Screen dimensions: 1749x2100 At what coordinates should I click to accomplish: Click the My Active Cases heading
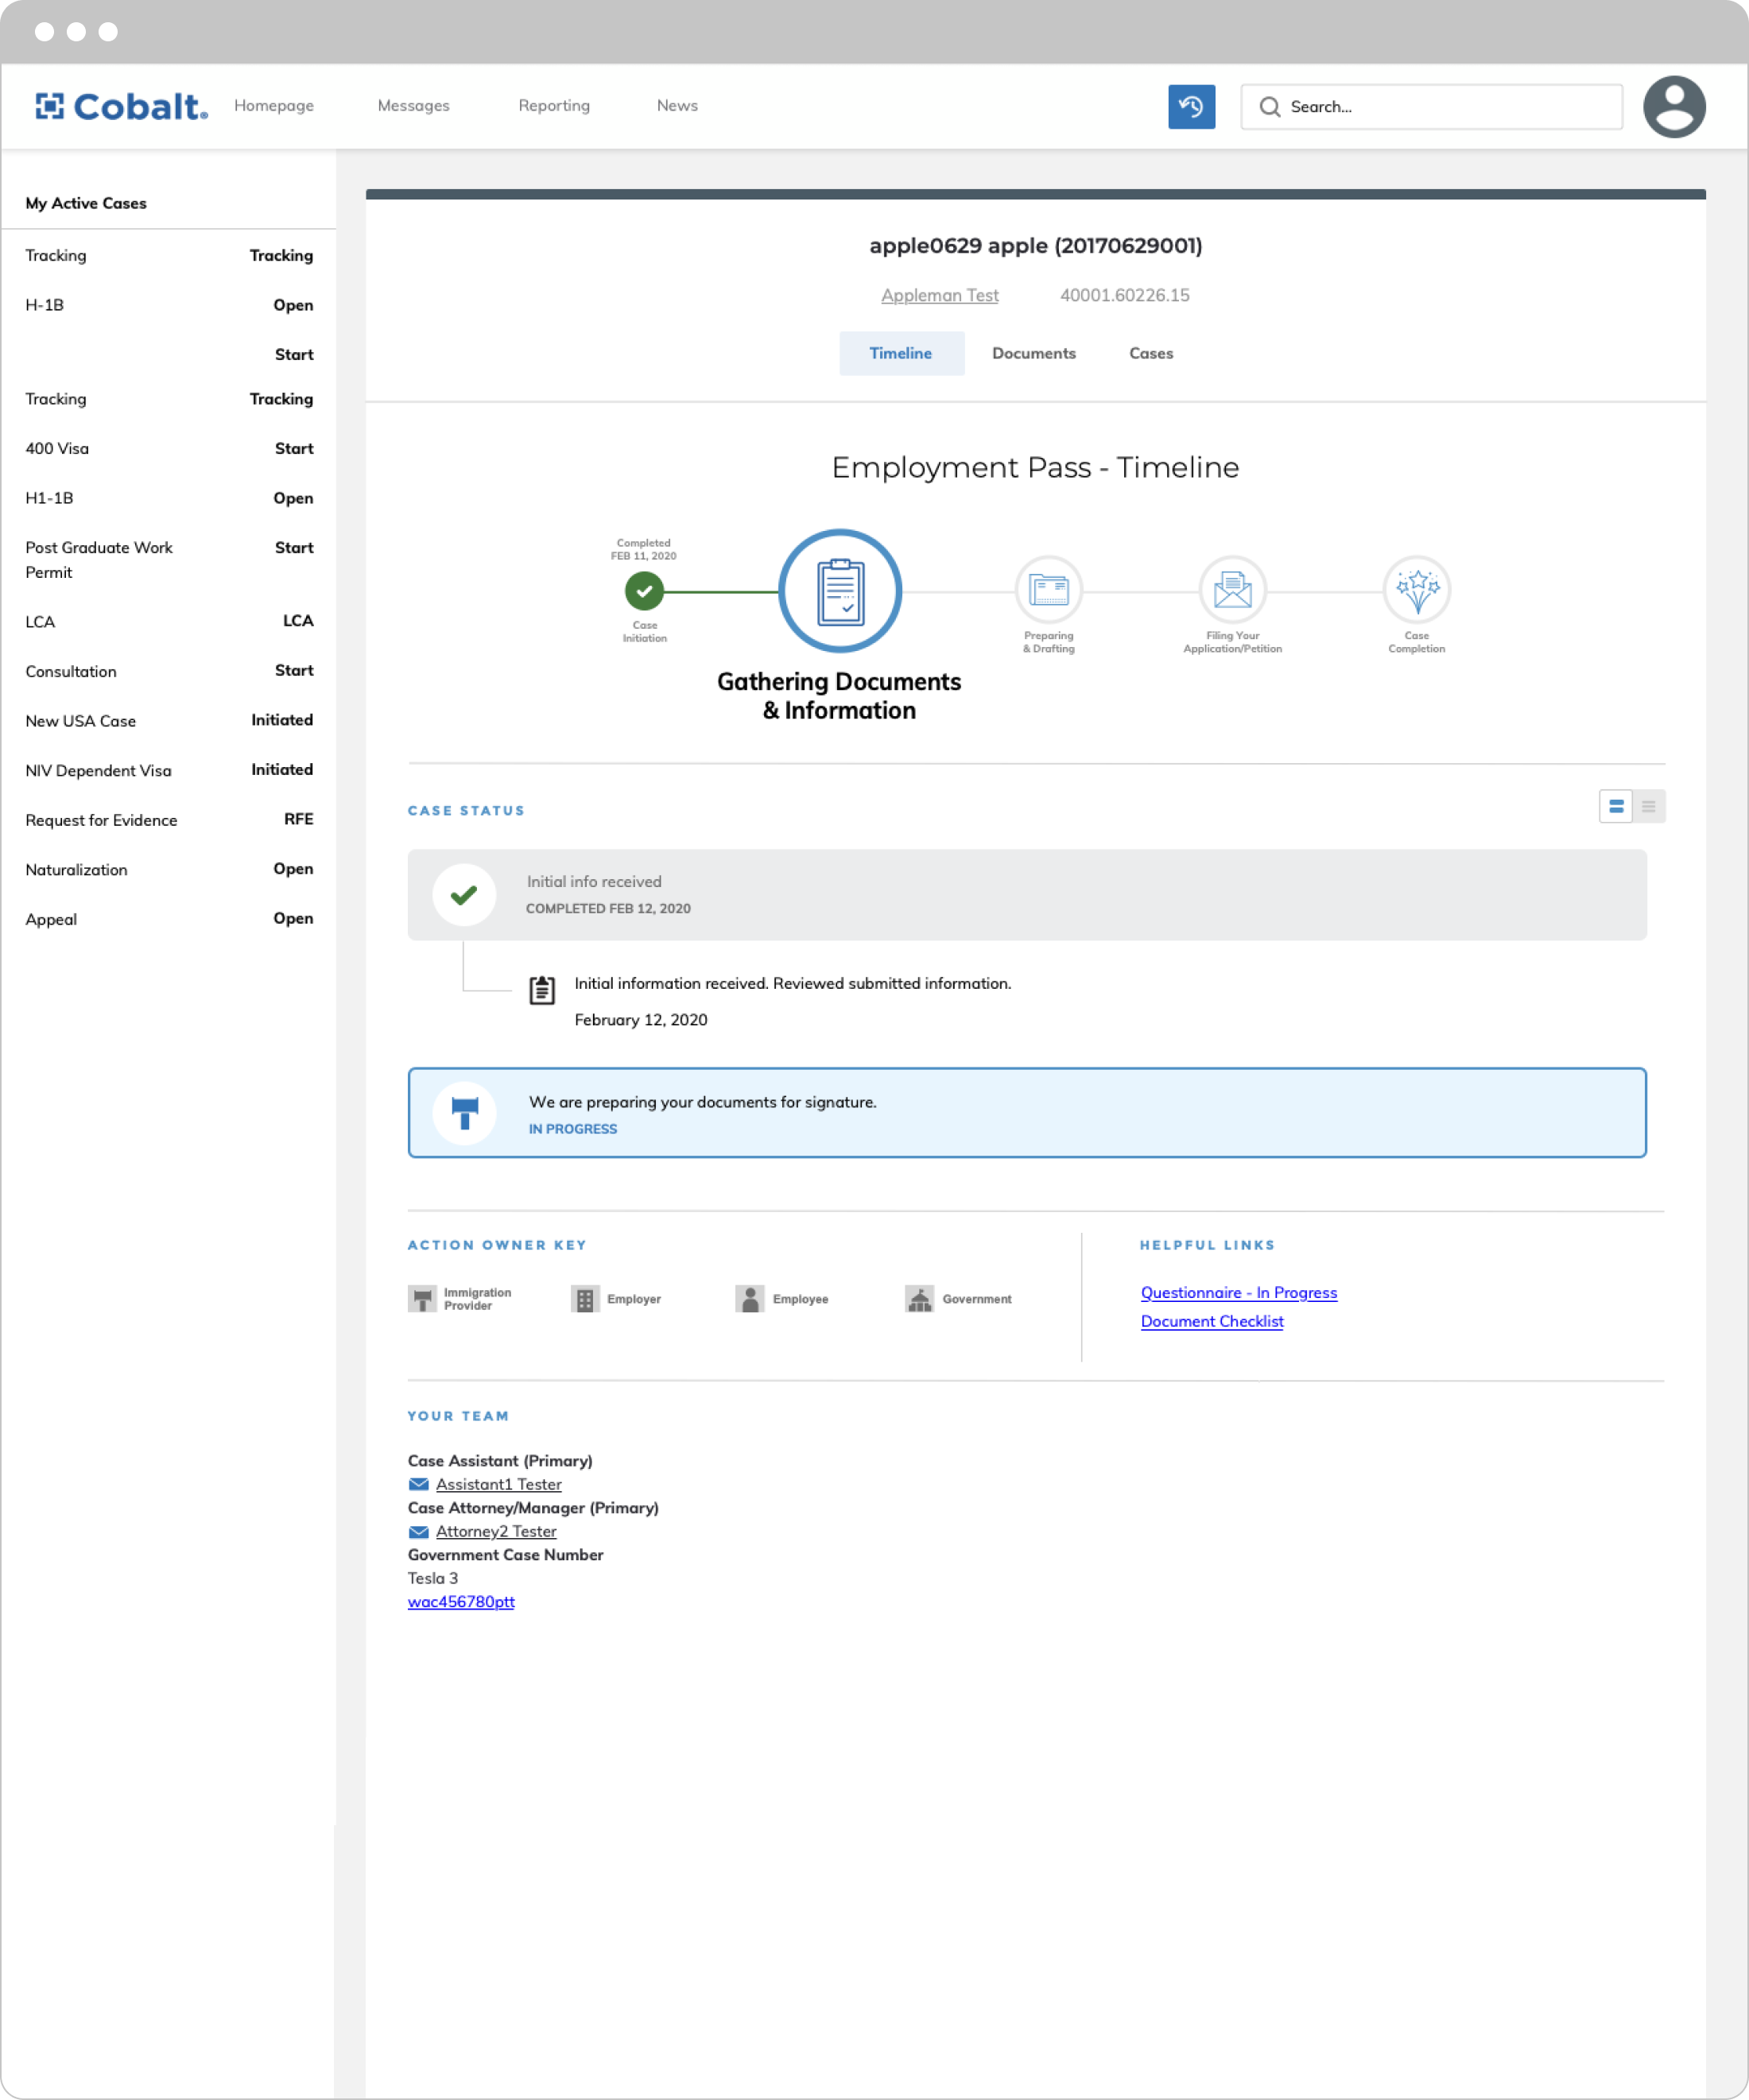pos(86,203)
